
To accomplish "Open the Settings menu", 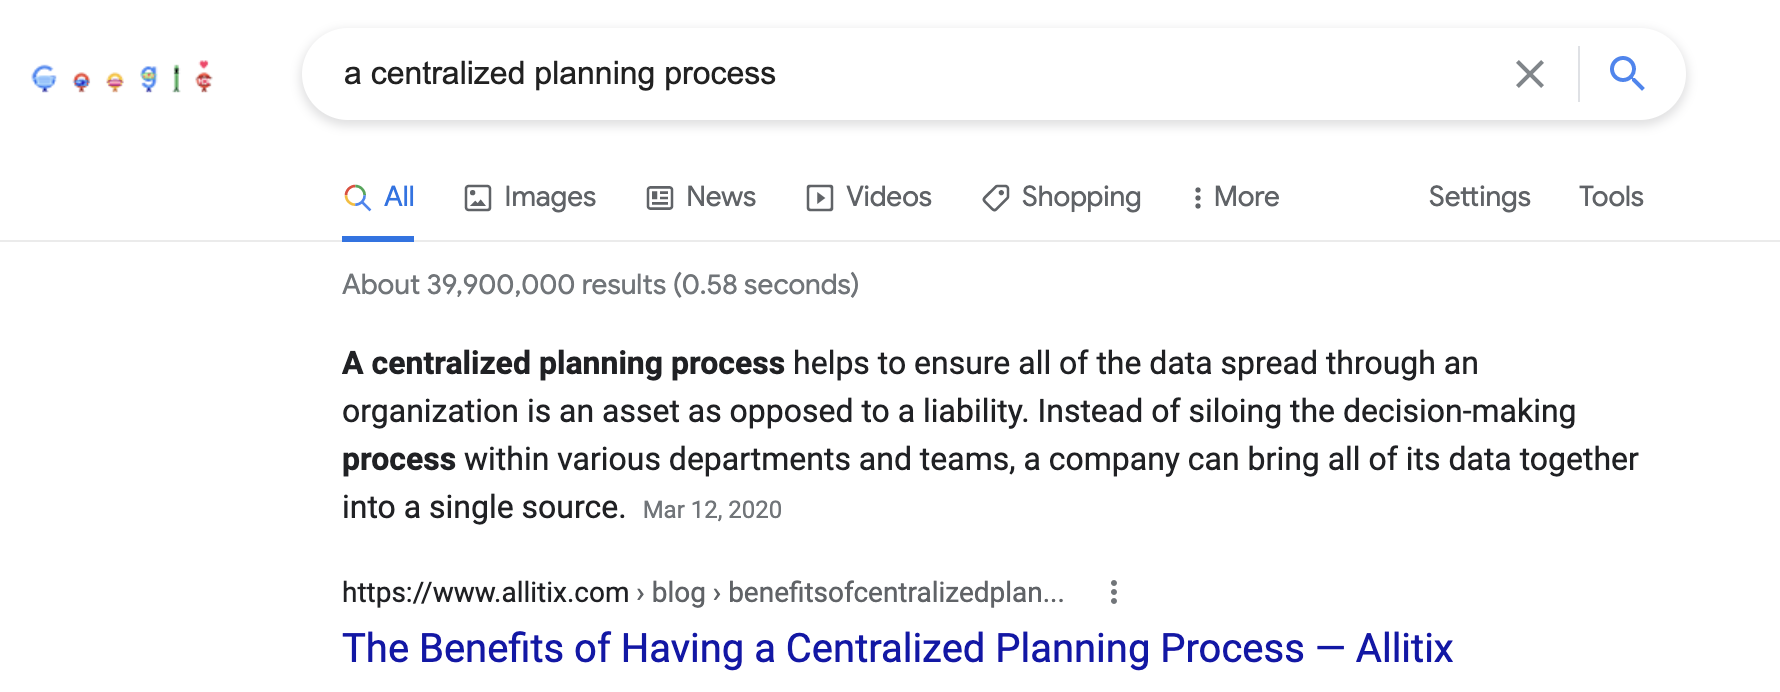I will [x=1479, y=197].
